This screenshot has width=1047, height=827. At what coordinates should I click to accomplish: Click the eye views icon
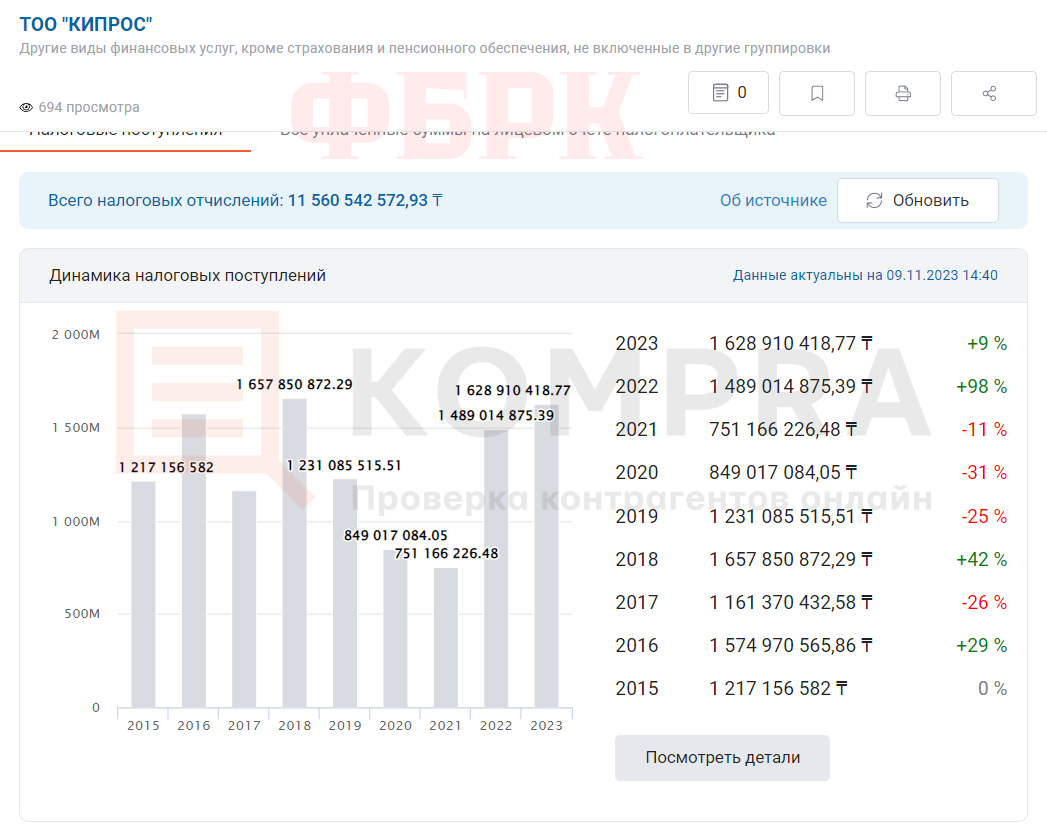(x=27, y=107)
